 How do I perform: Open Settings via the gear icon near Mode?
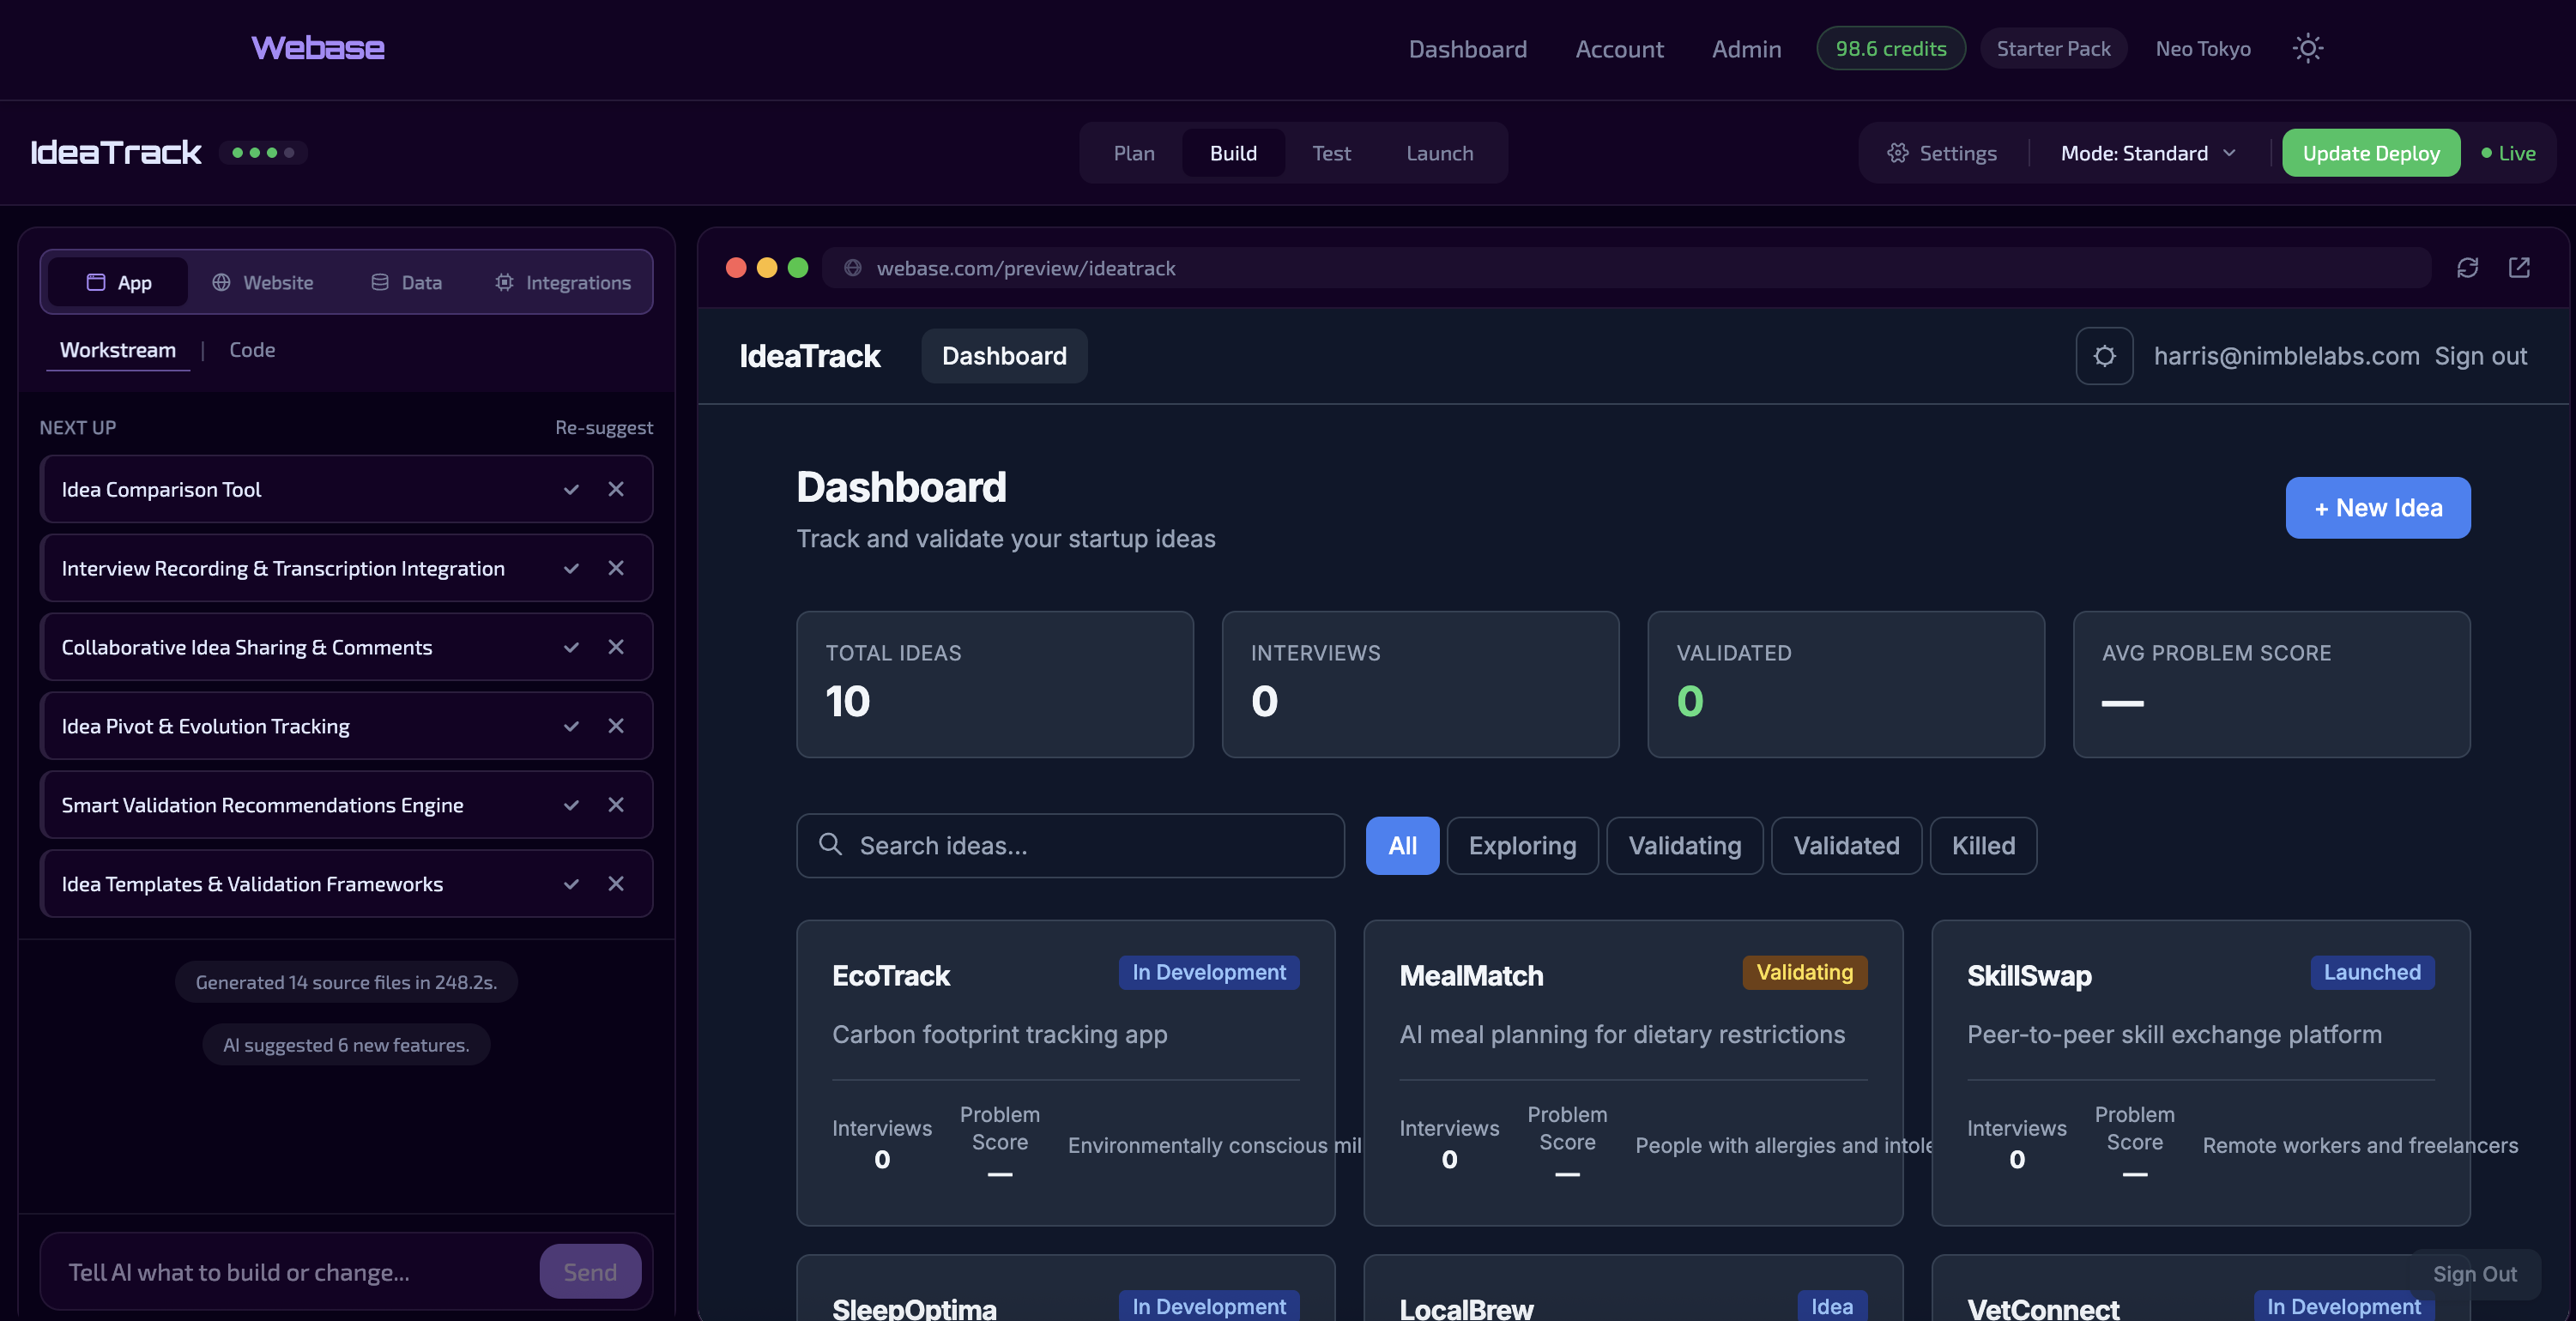[x=1898, y=152]
